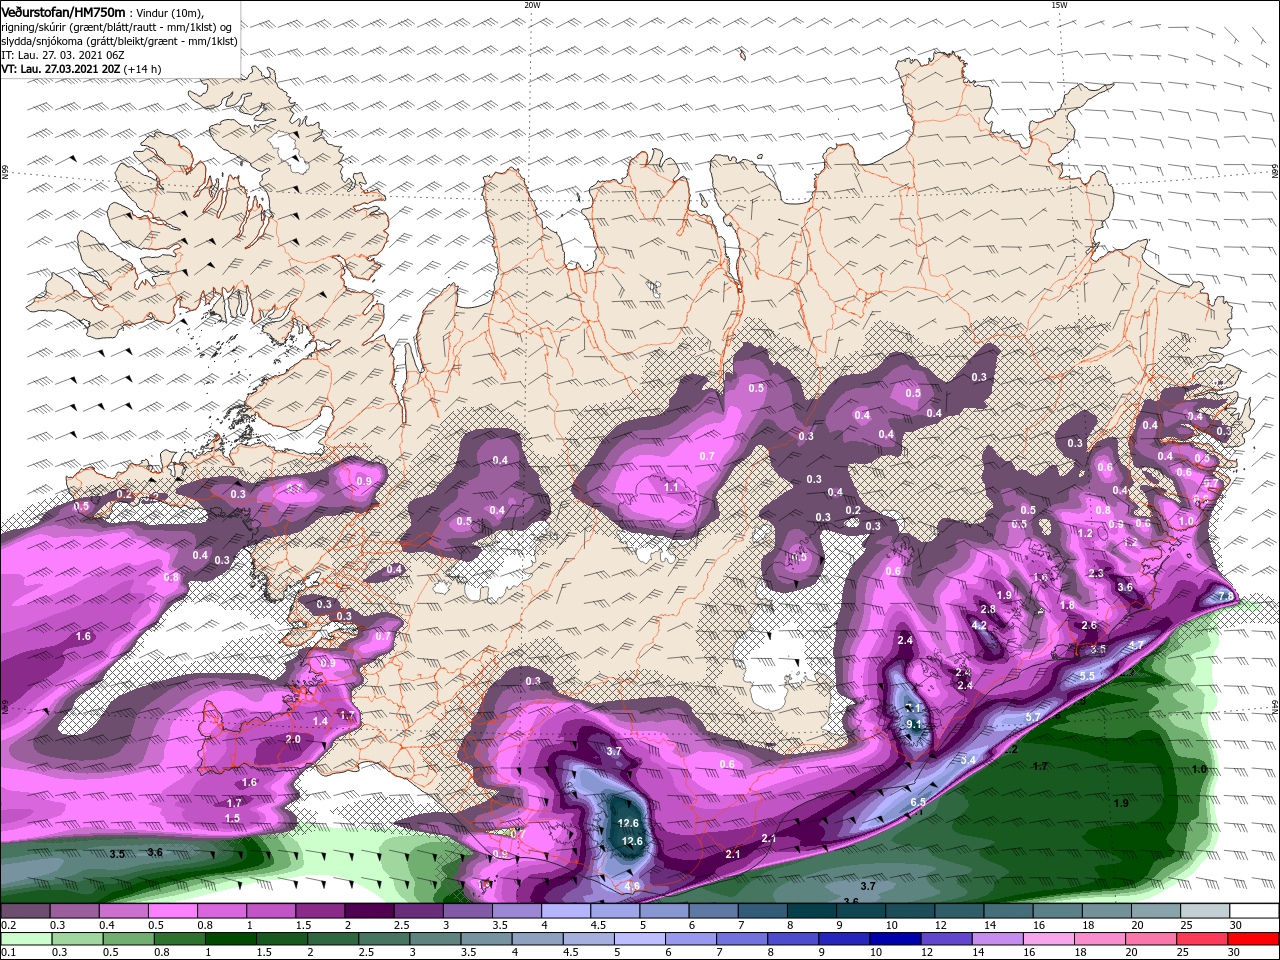Select the rain legend swatch labeled 25
The image size is (1280, 960).
tap(1201, 939)
